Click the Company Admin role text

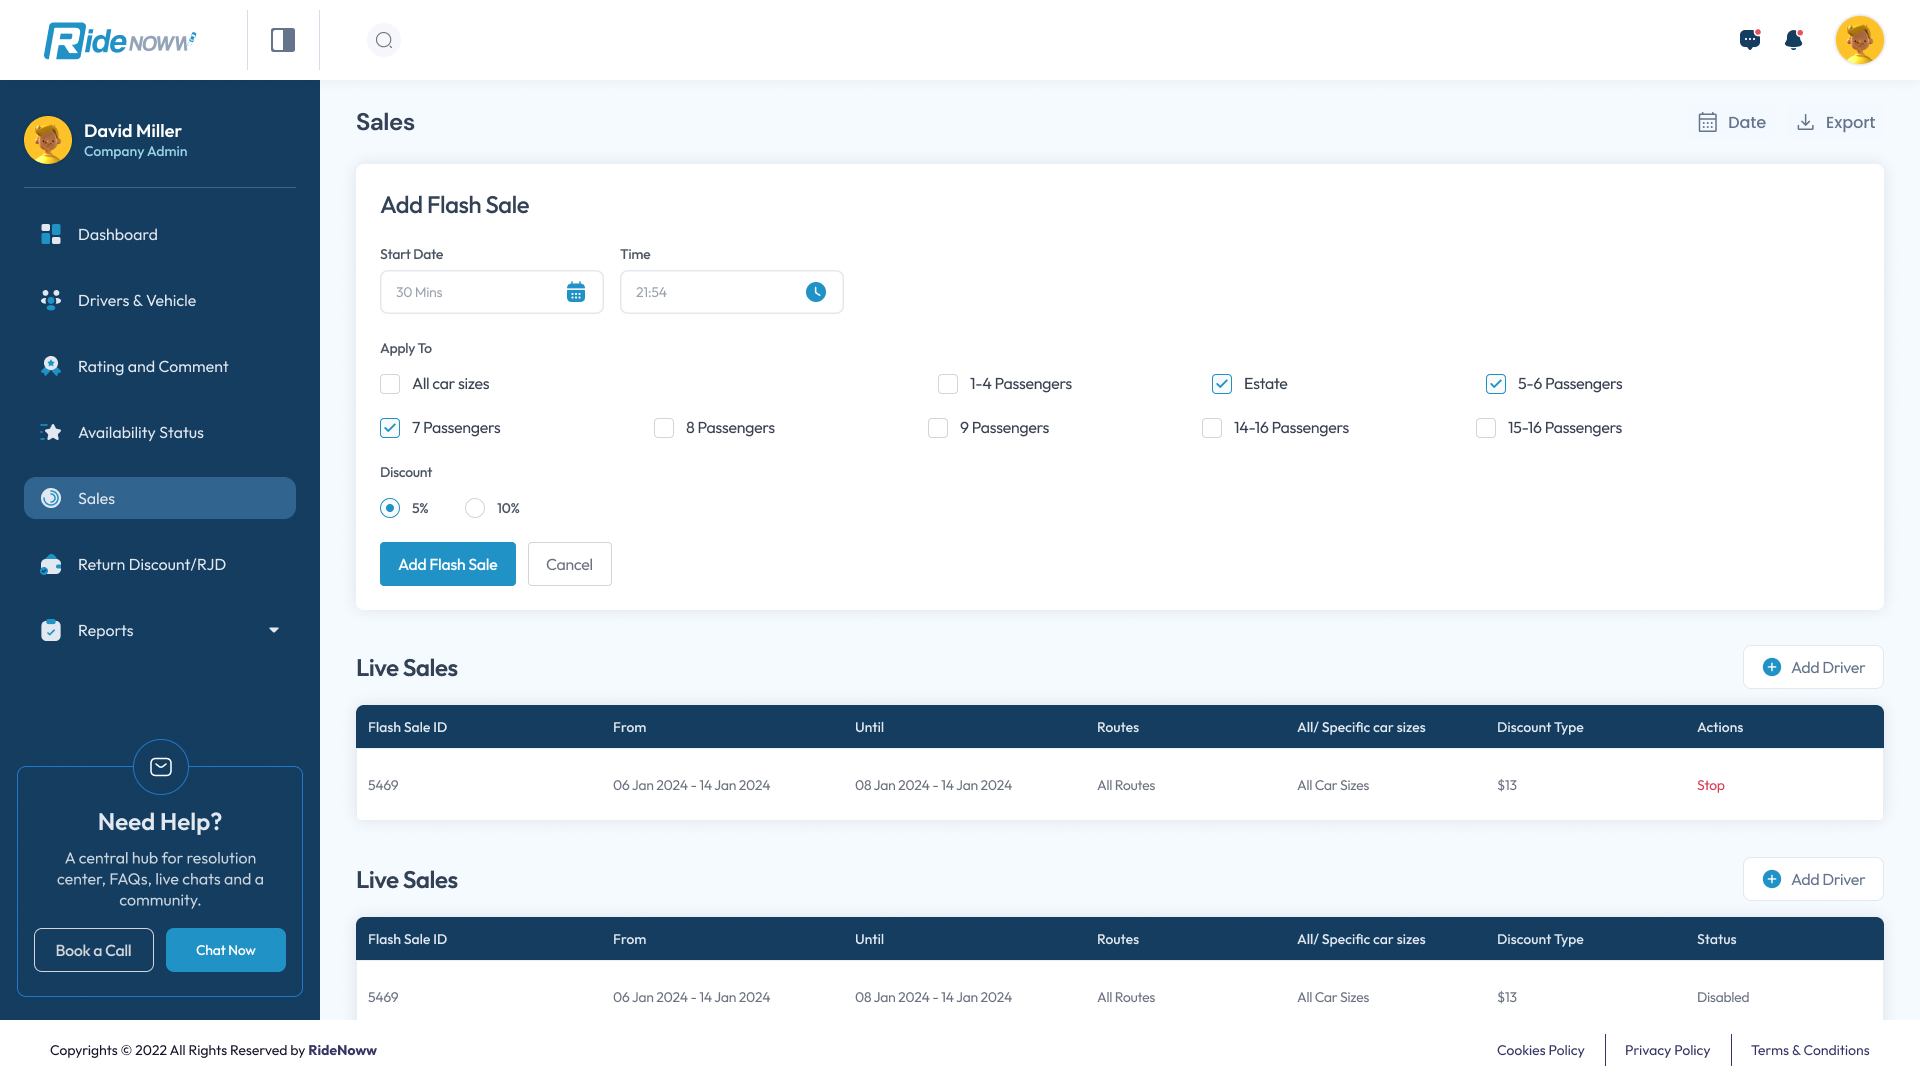pos(136,152)
